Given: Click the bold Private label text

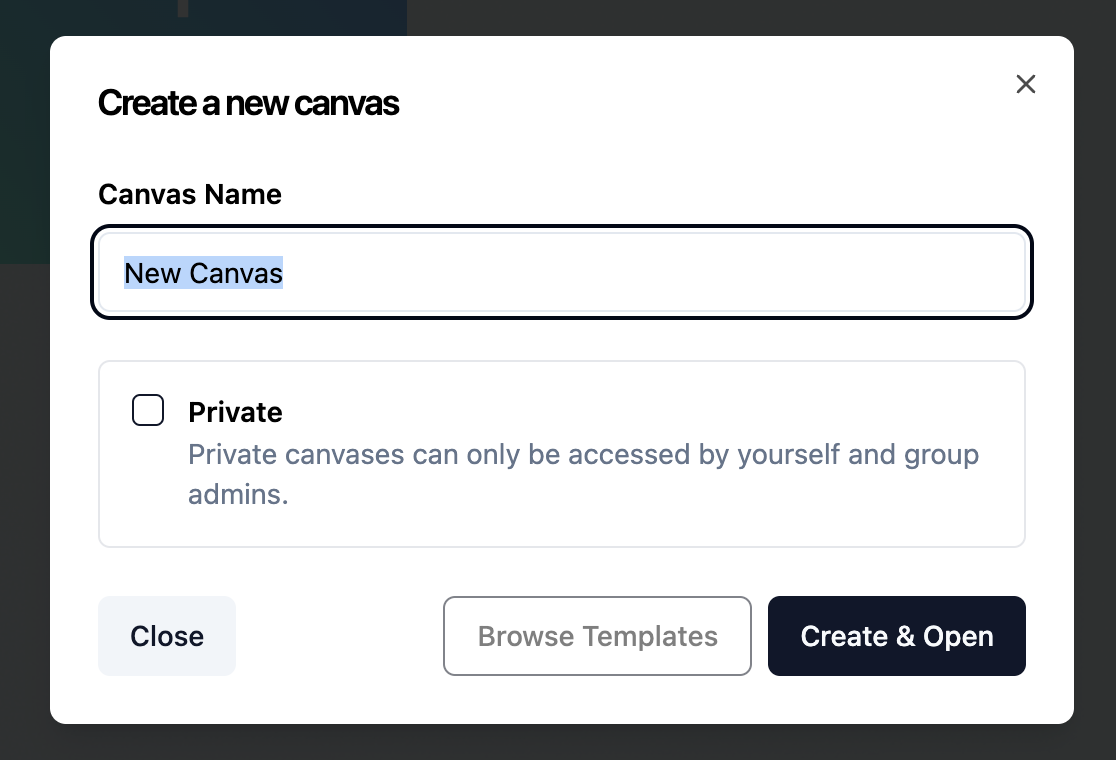Looking at the screenshot, I should click(235, 412).
